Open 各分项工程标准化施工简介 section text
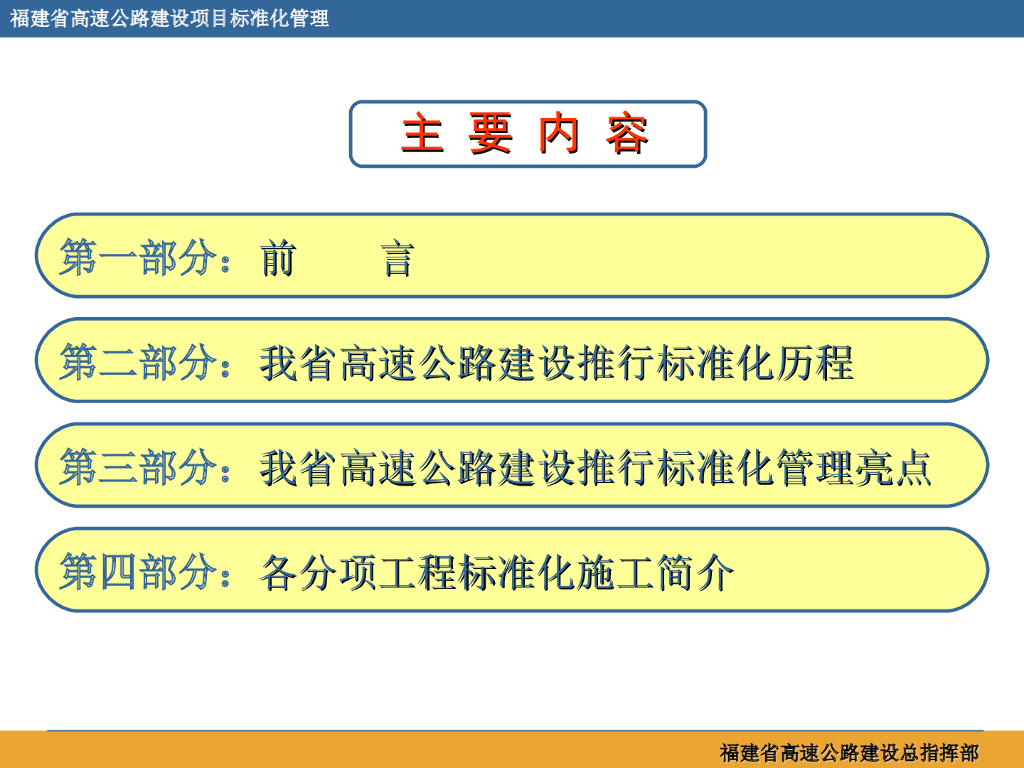The height and width of the screenshot is (768, 1024). 497,572
